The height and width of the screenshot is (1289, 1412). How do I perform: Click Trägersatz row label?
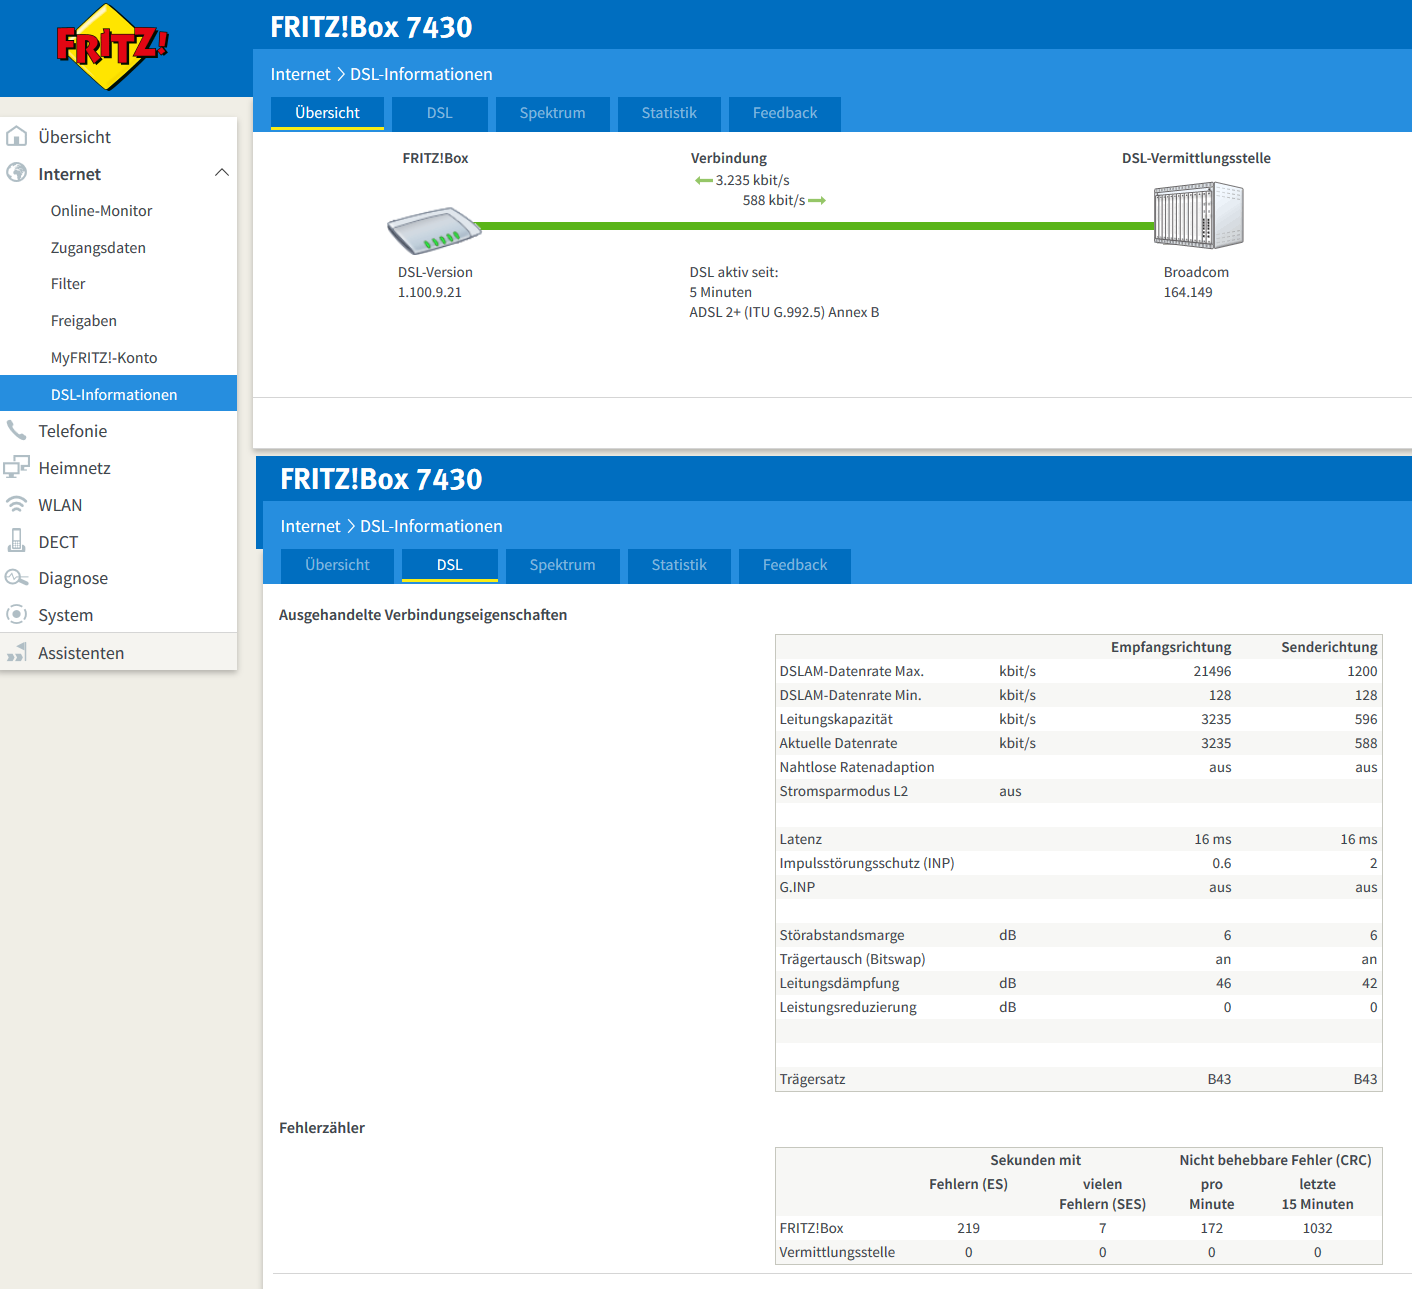click(x=812, y=1079)
